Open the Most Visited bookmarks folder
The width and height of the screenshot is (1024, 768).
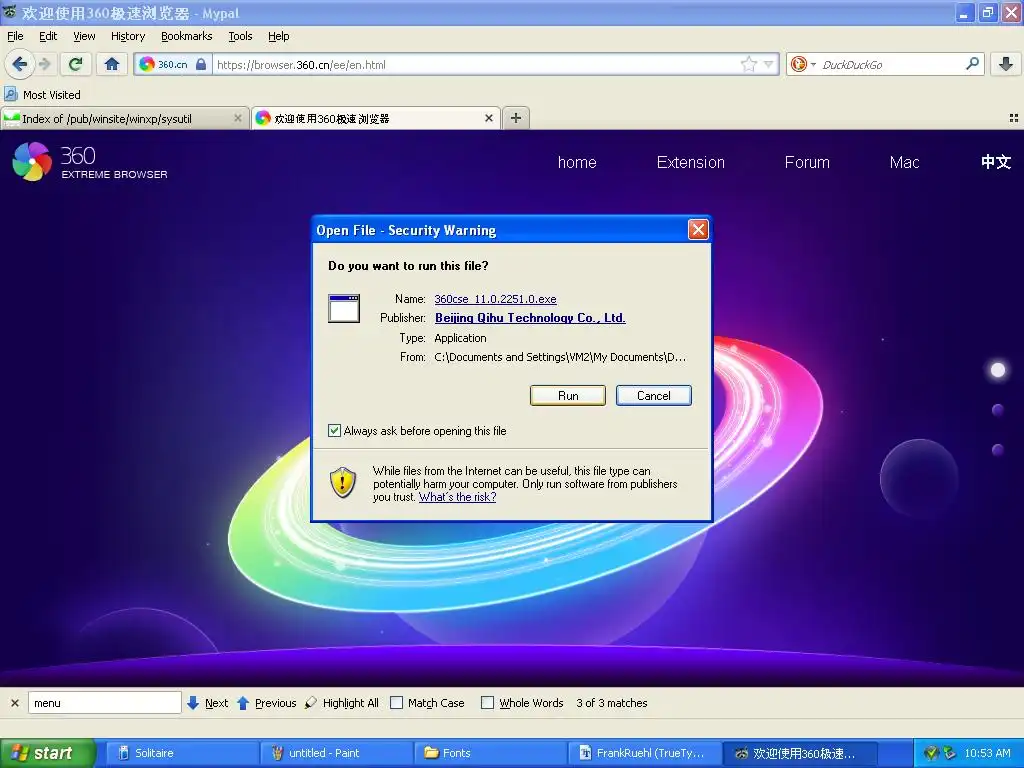43,95
